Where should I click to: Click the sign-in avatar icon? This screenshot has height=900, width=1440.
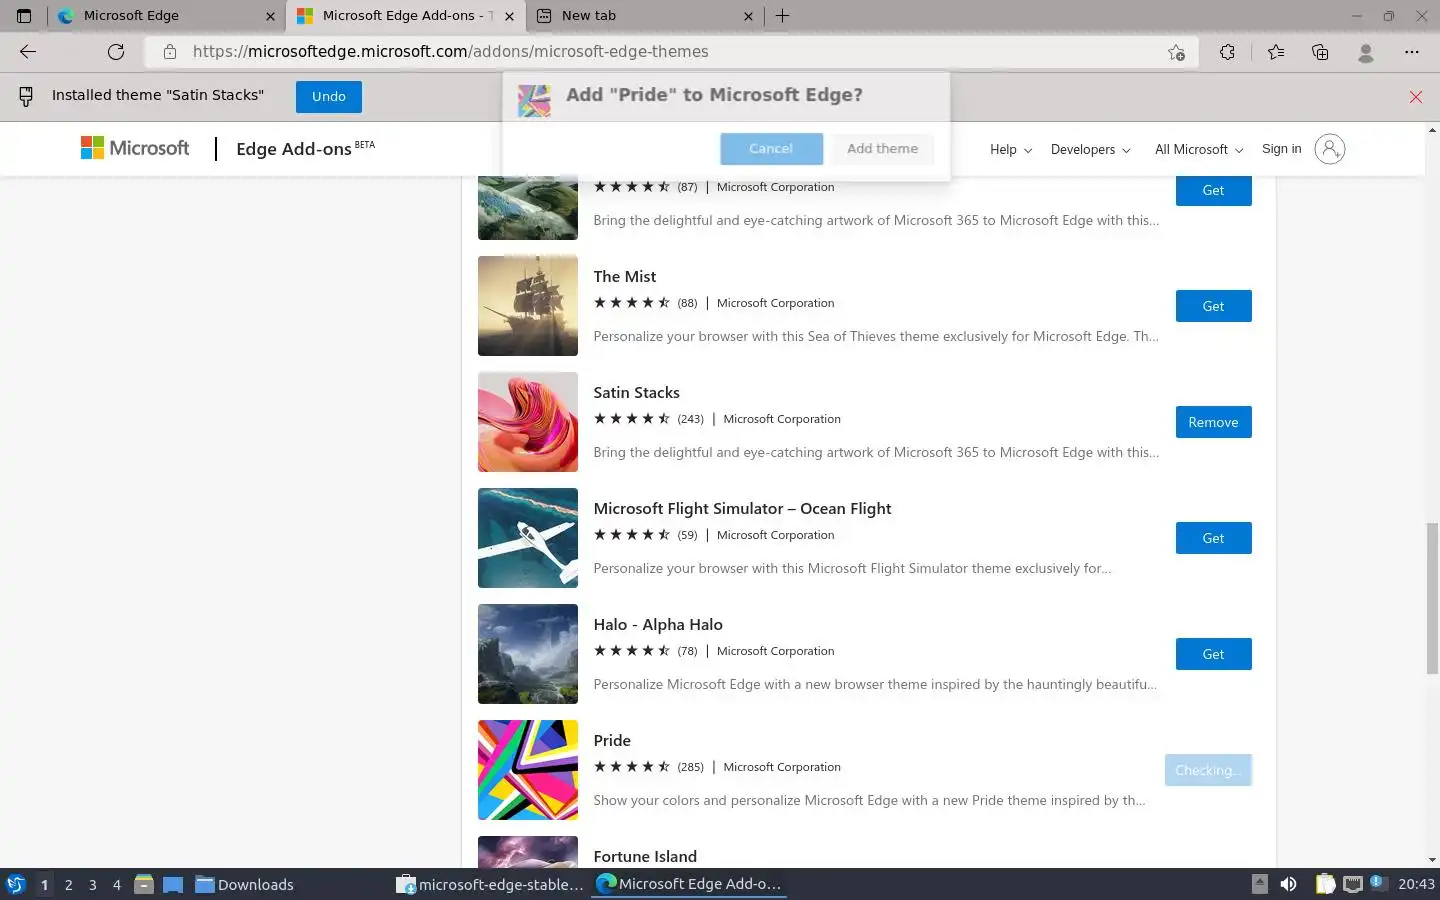coord(1329,149)
